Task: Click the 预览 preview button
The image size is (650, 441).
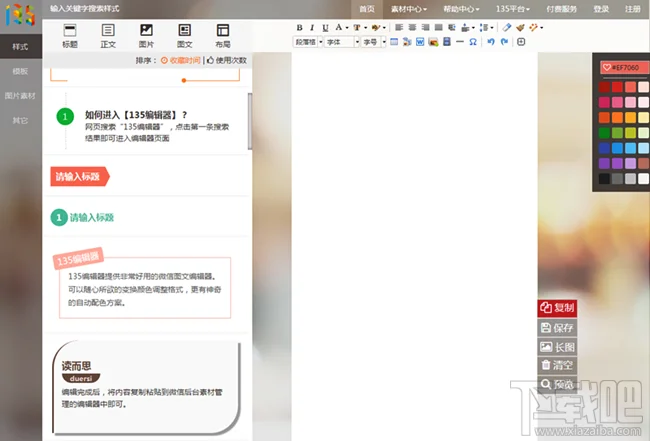Action: [x=557, y=384]
